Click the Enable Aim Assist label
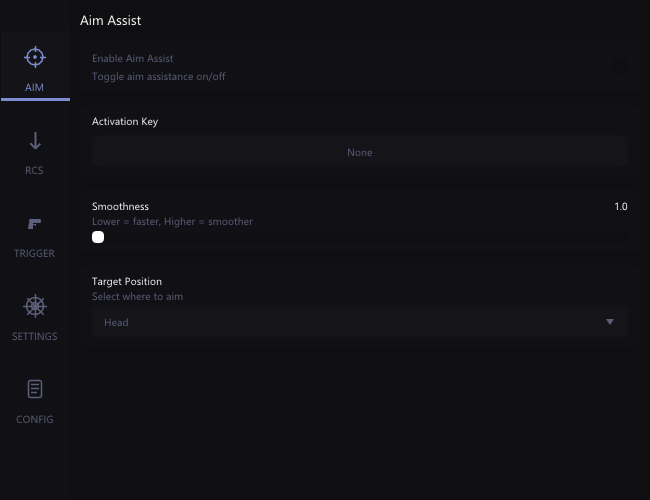Screen dimensions: 650x500 pos(133,58)
